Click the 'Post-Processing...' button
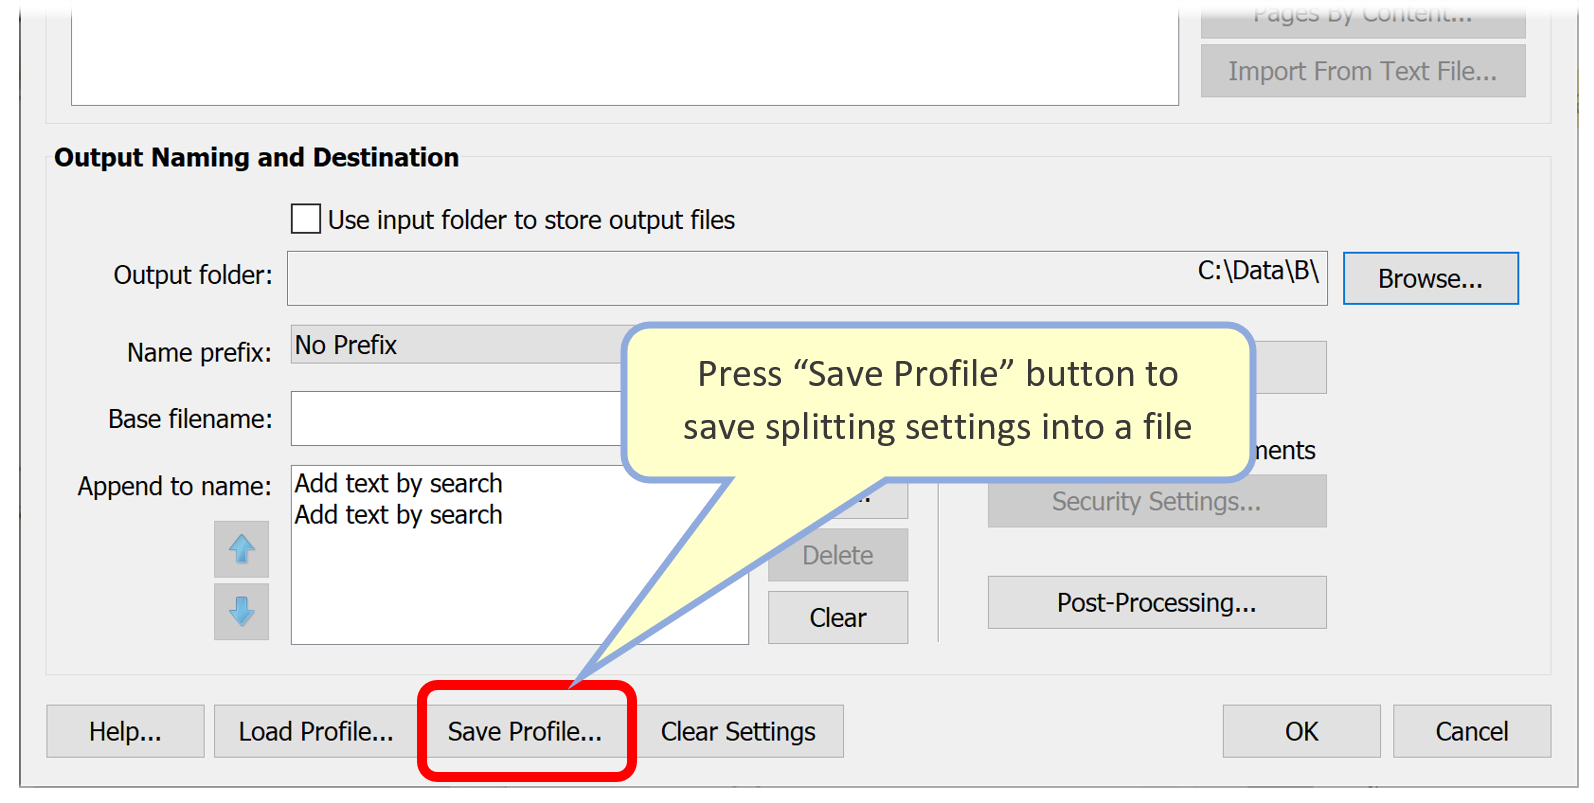Image resolution: width=1594 pixels, height=803 pixels. click(x=1156, y=602)
